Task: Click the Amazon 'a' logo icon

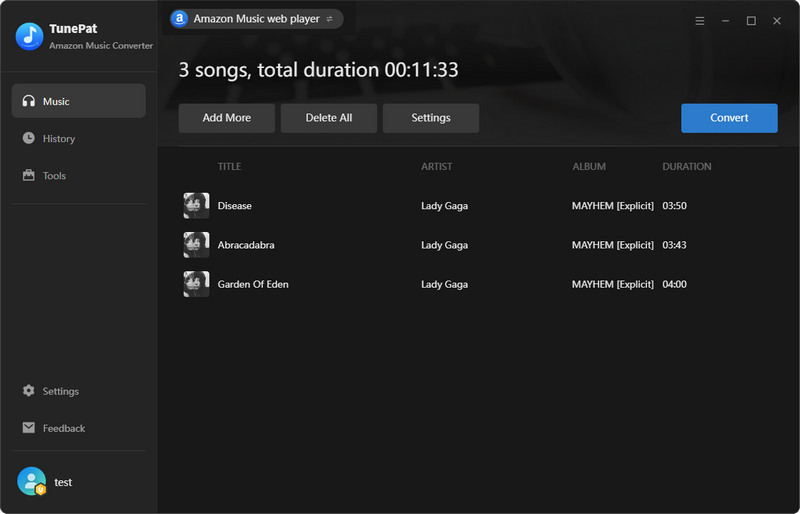Action: (x=179, y=19)
